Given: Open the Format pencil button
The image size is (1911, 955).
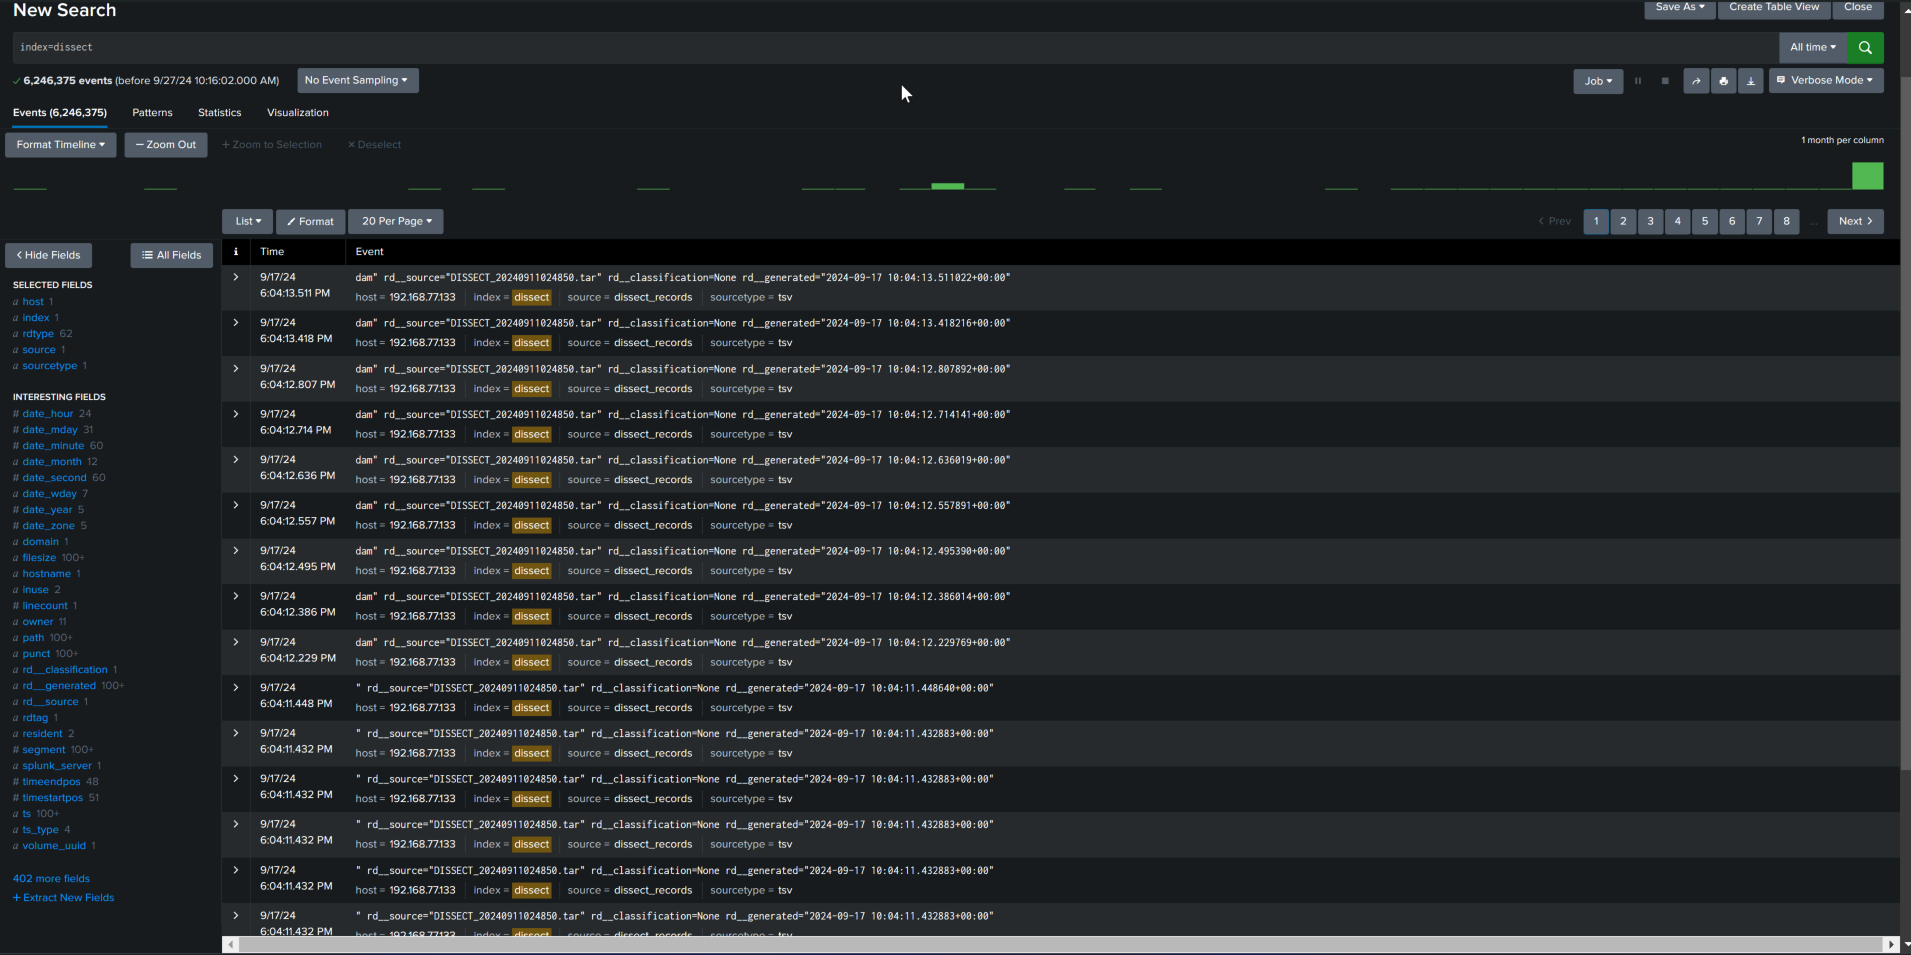Looking at the screenshot, I should (x=310, y=222).
